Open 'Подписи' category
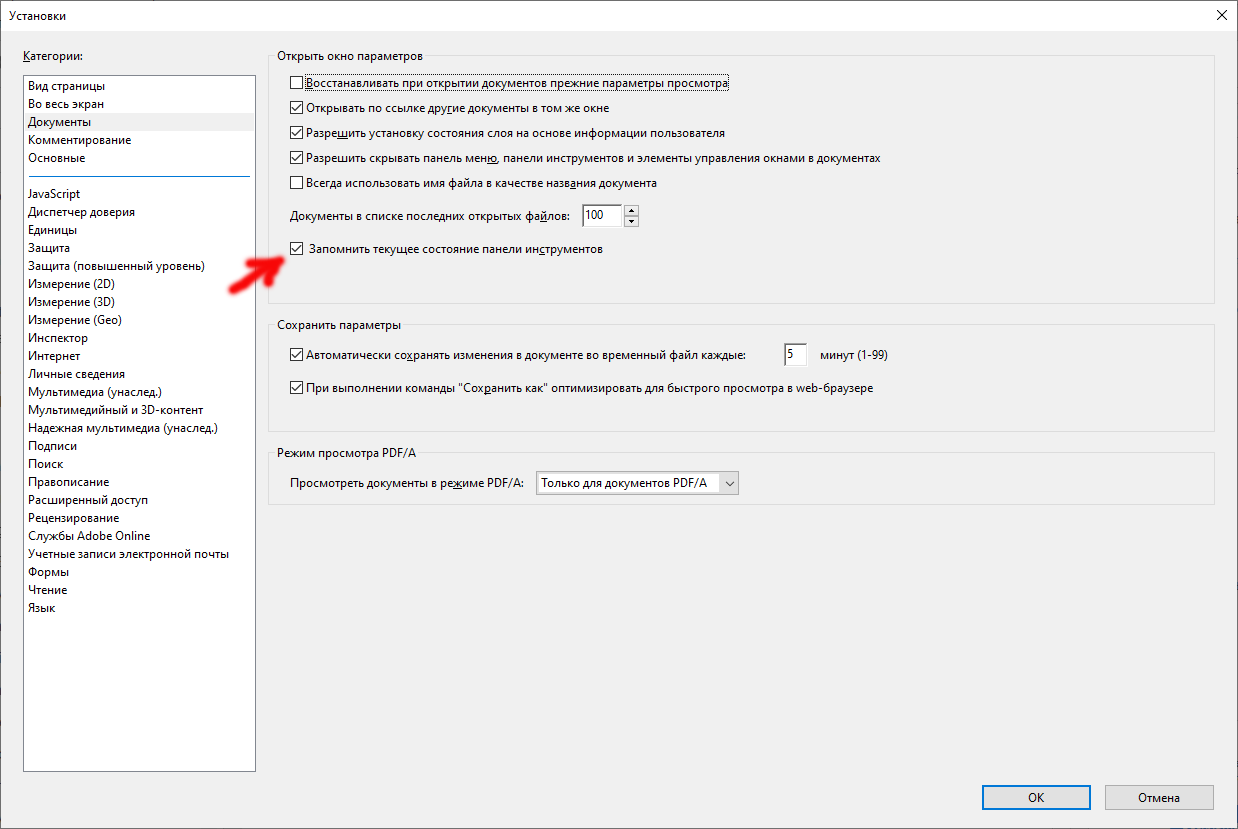The height and width of the screenshot is (829, 1238). click(139, 446)
